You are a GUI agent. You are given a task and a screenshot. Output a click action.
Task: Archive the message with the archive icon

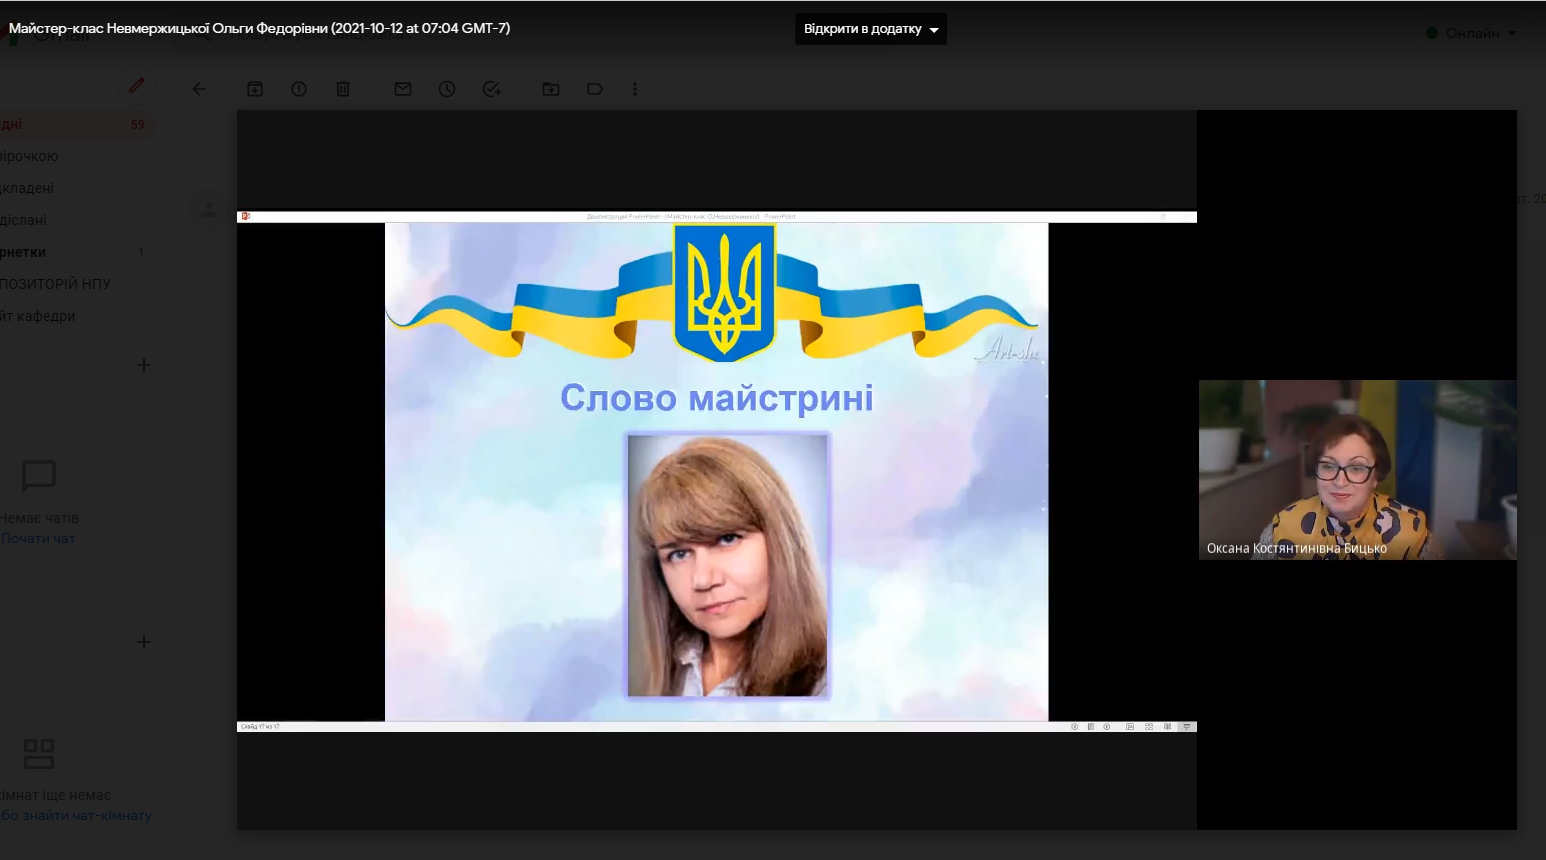tap(255, 89)
